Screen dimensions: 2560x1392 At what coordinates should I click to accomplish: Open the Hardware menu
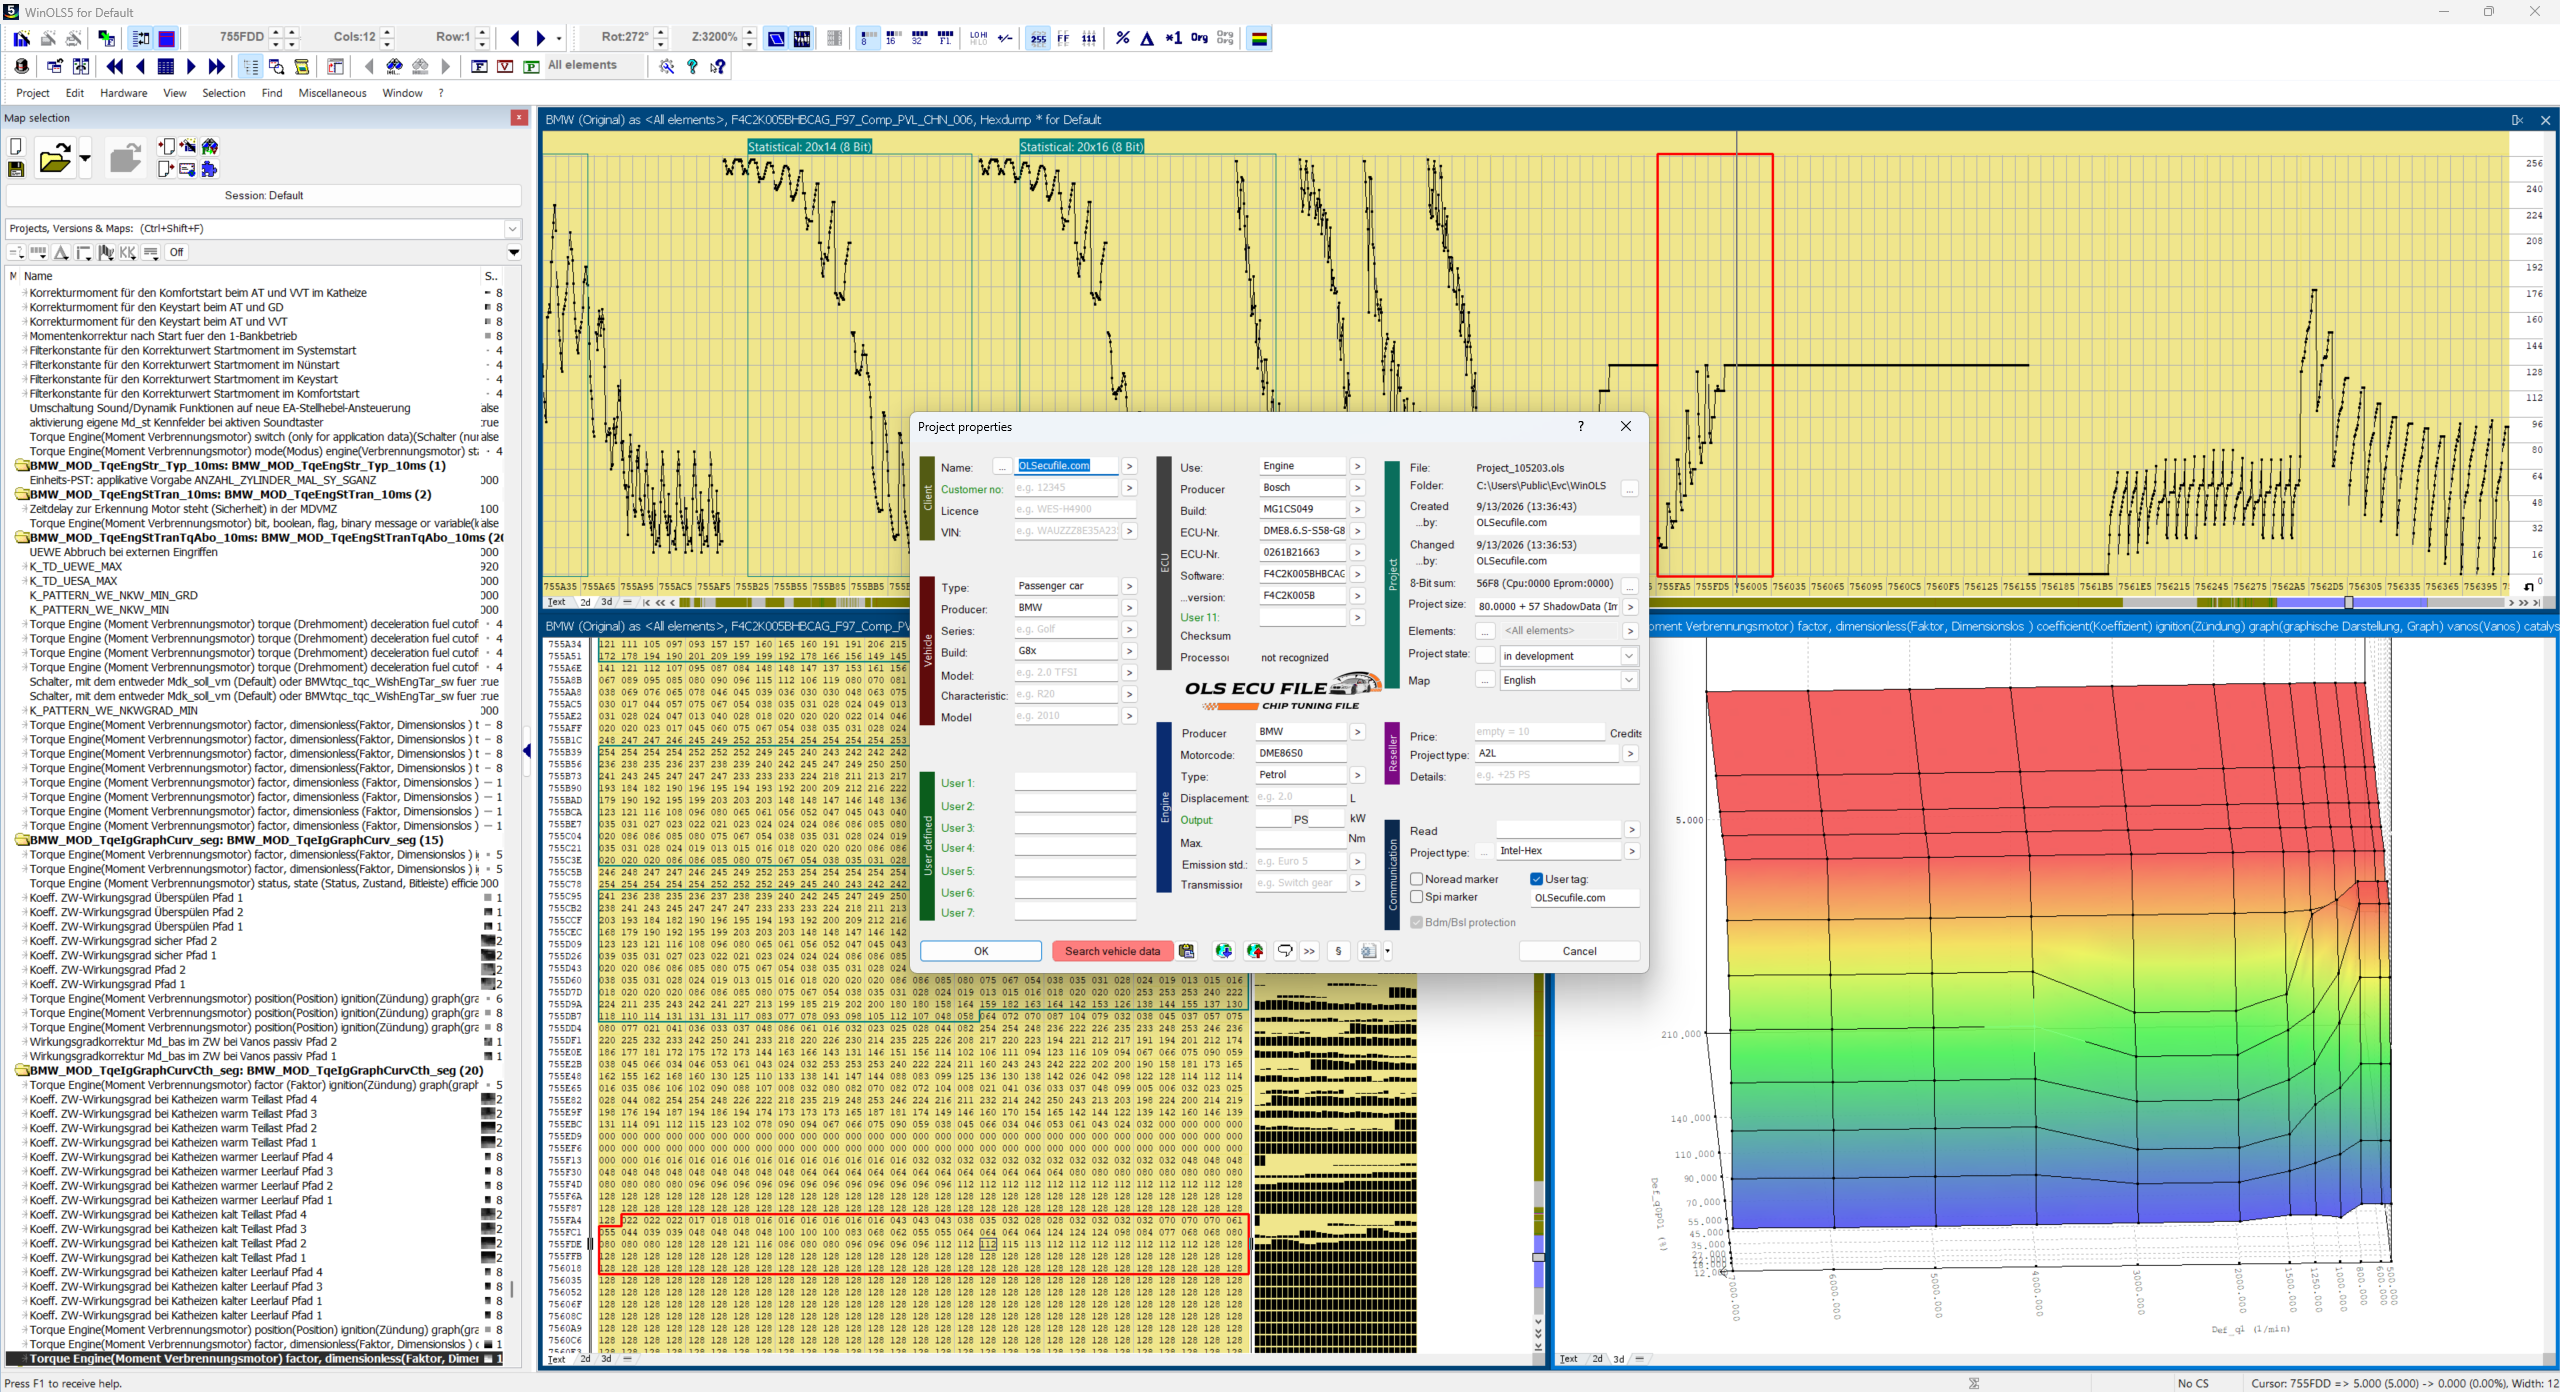point(123,93)
